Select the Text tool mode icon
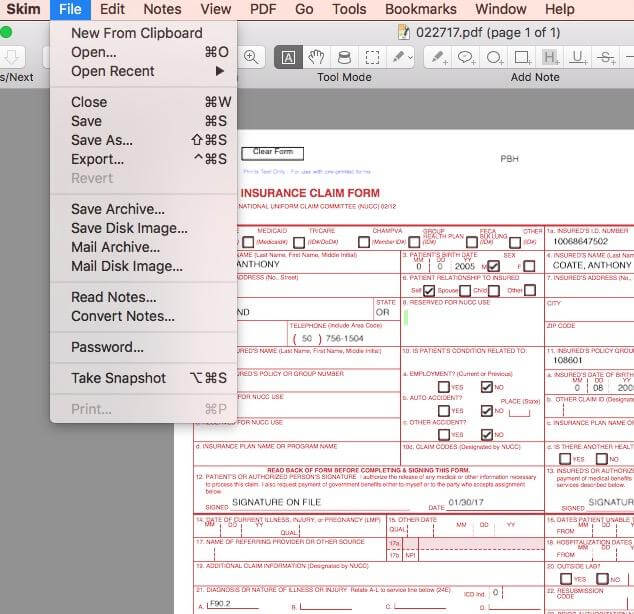This screenshot has height=614, width=634. click(288, 57)
